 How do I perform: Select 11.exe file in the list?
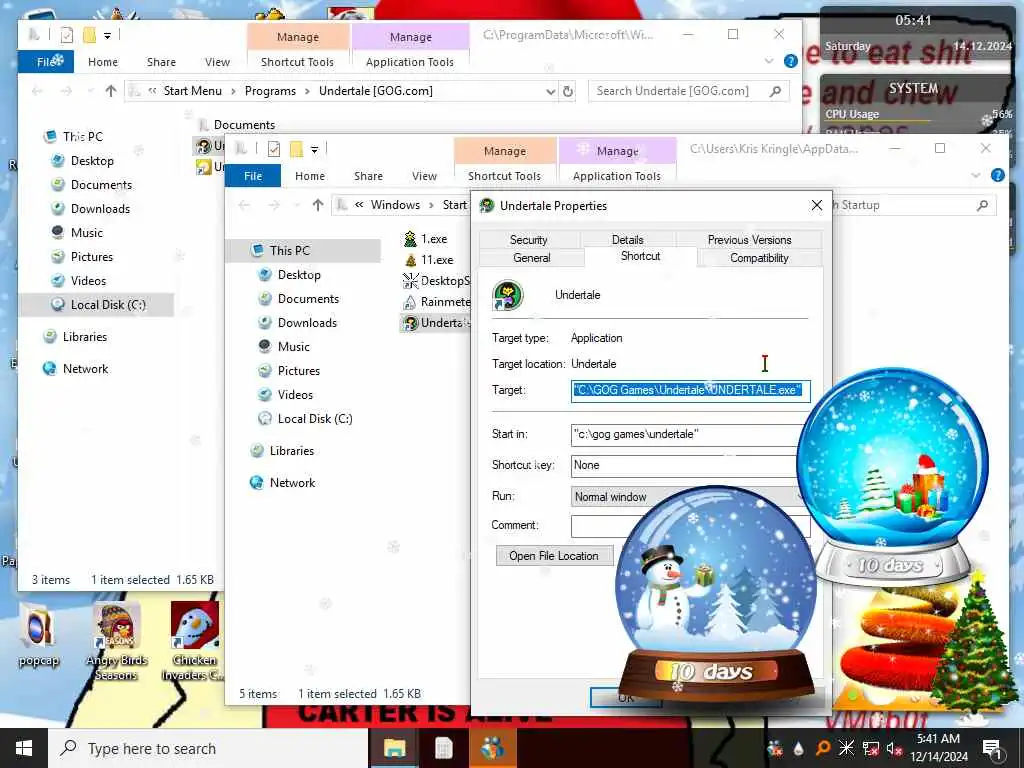click(x=429, y=260)
